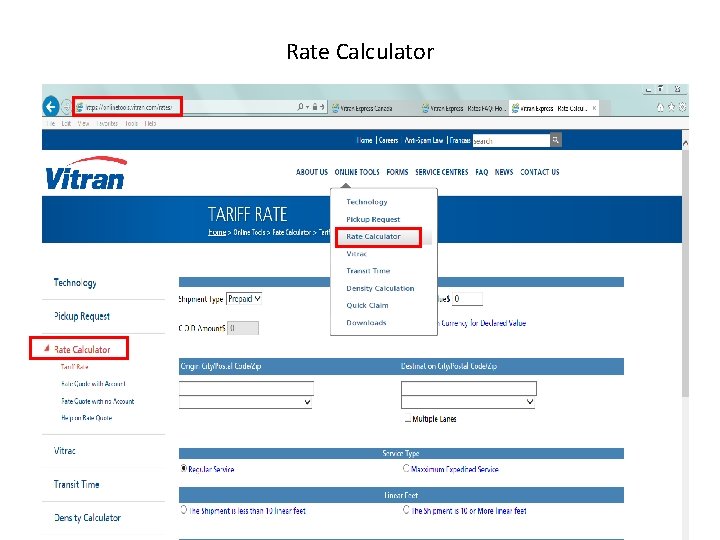Select Rate Calculator in the dropdown menu
720x540 pixels.
(373, 236)
